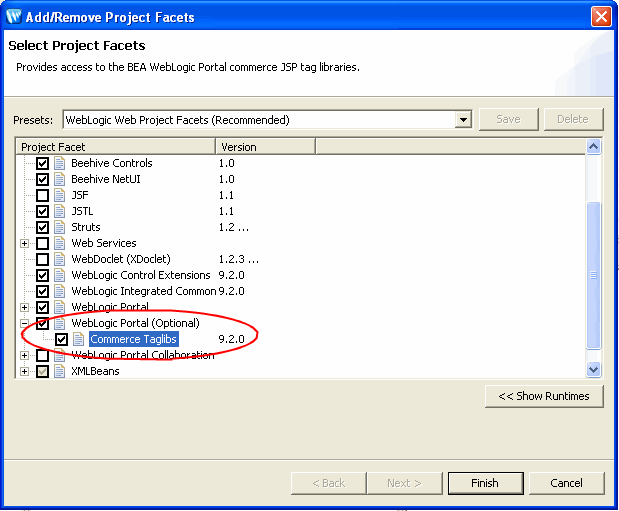
Task: Click the Workshop app icon in title bar
Action: (14, 17)
